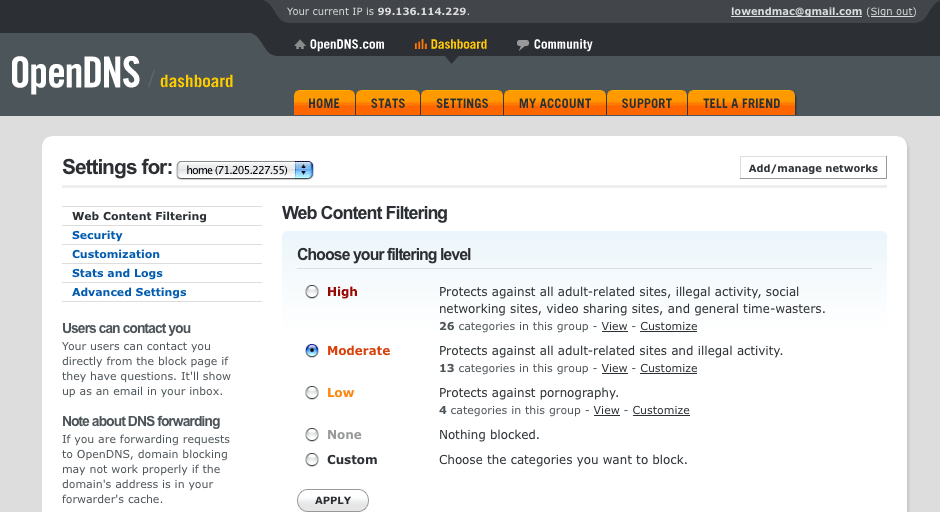Viewport: 940px width, 512px height.
Task: Click the Dashboard bar chart icon
Action: (x=420, y=44)
